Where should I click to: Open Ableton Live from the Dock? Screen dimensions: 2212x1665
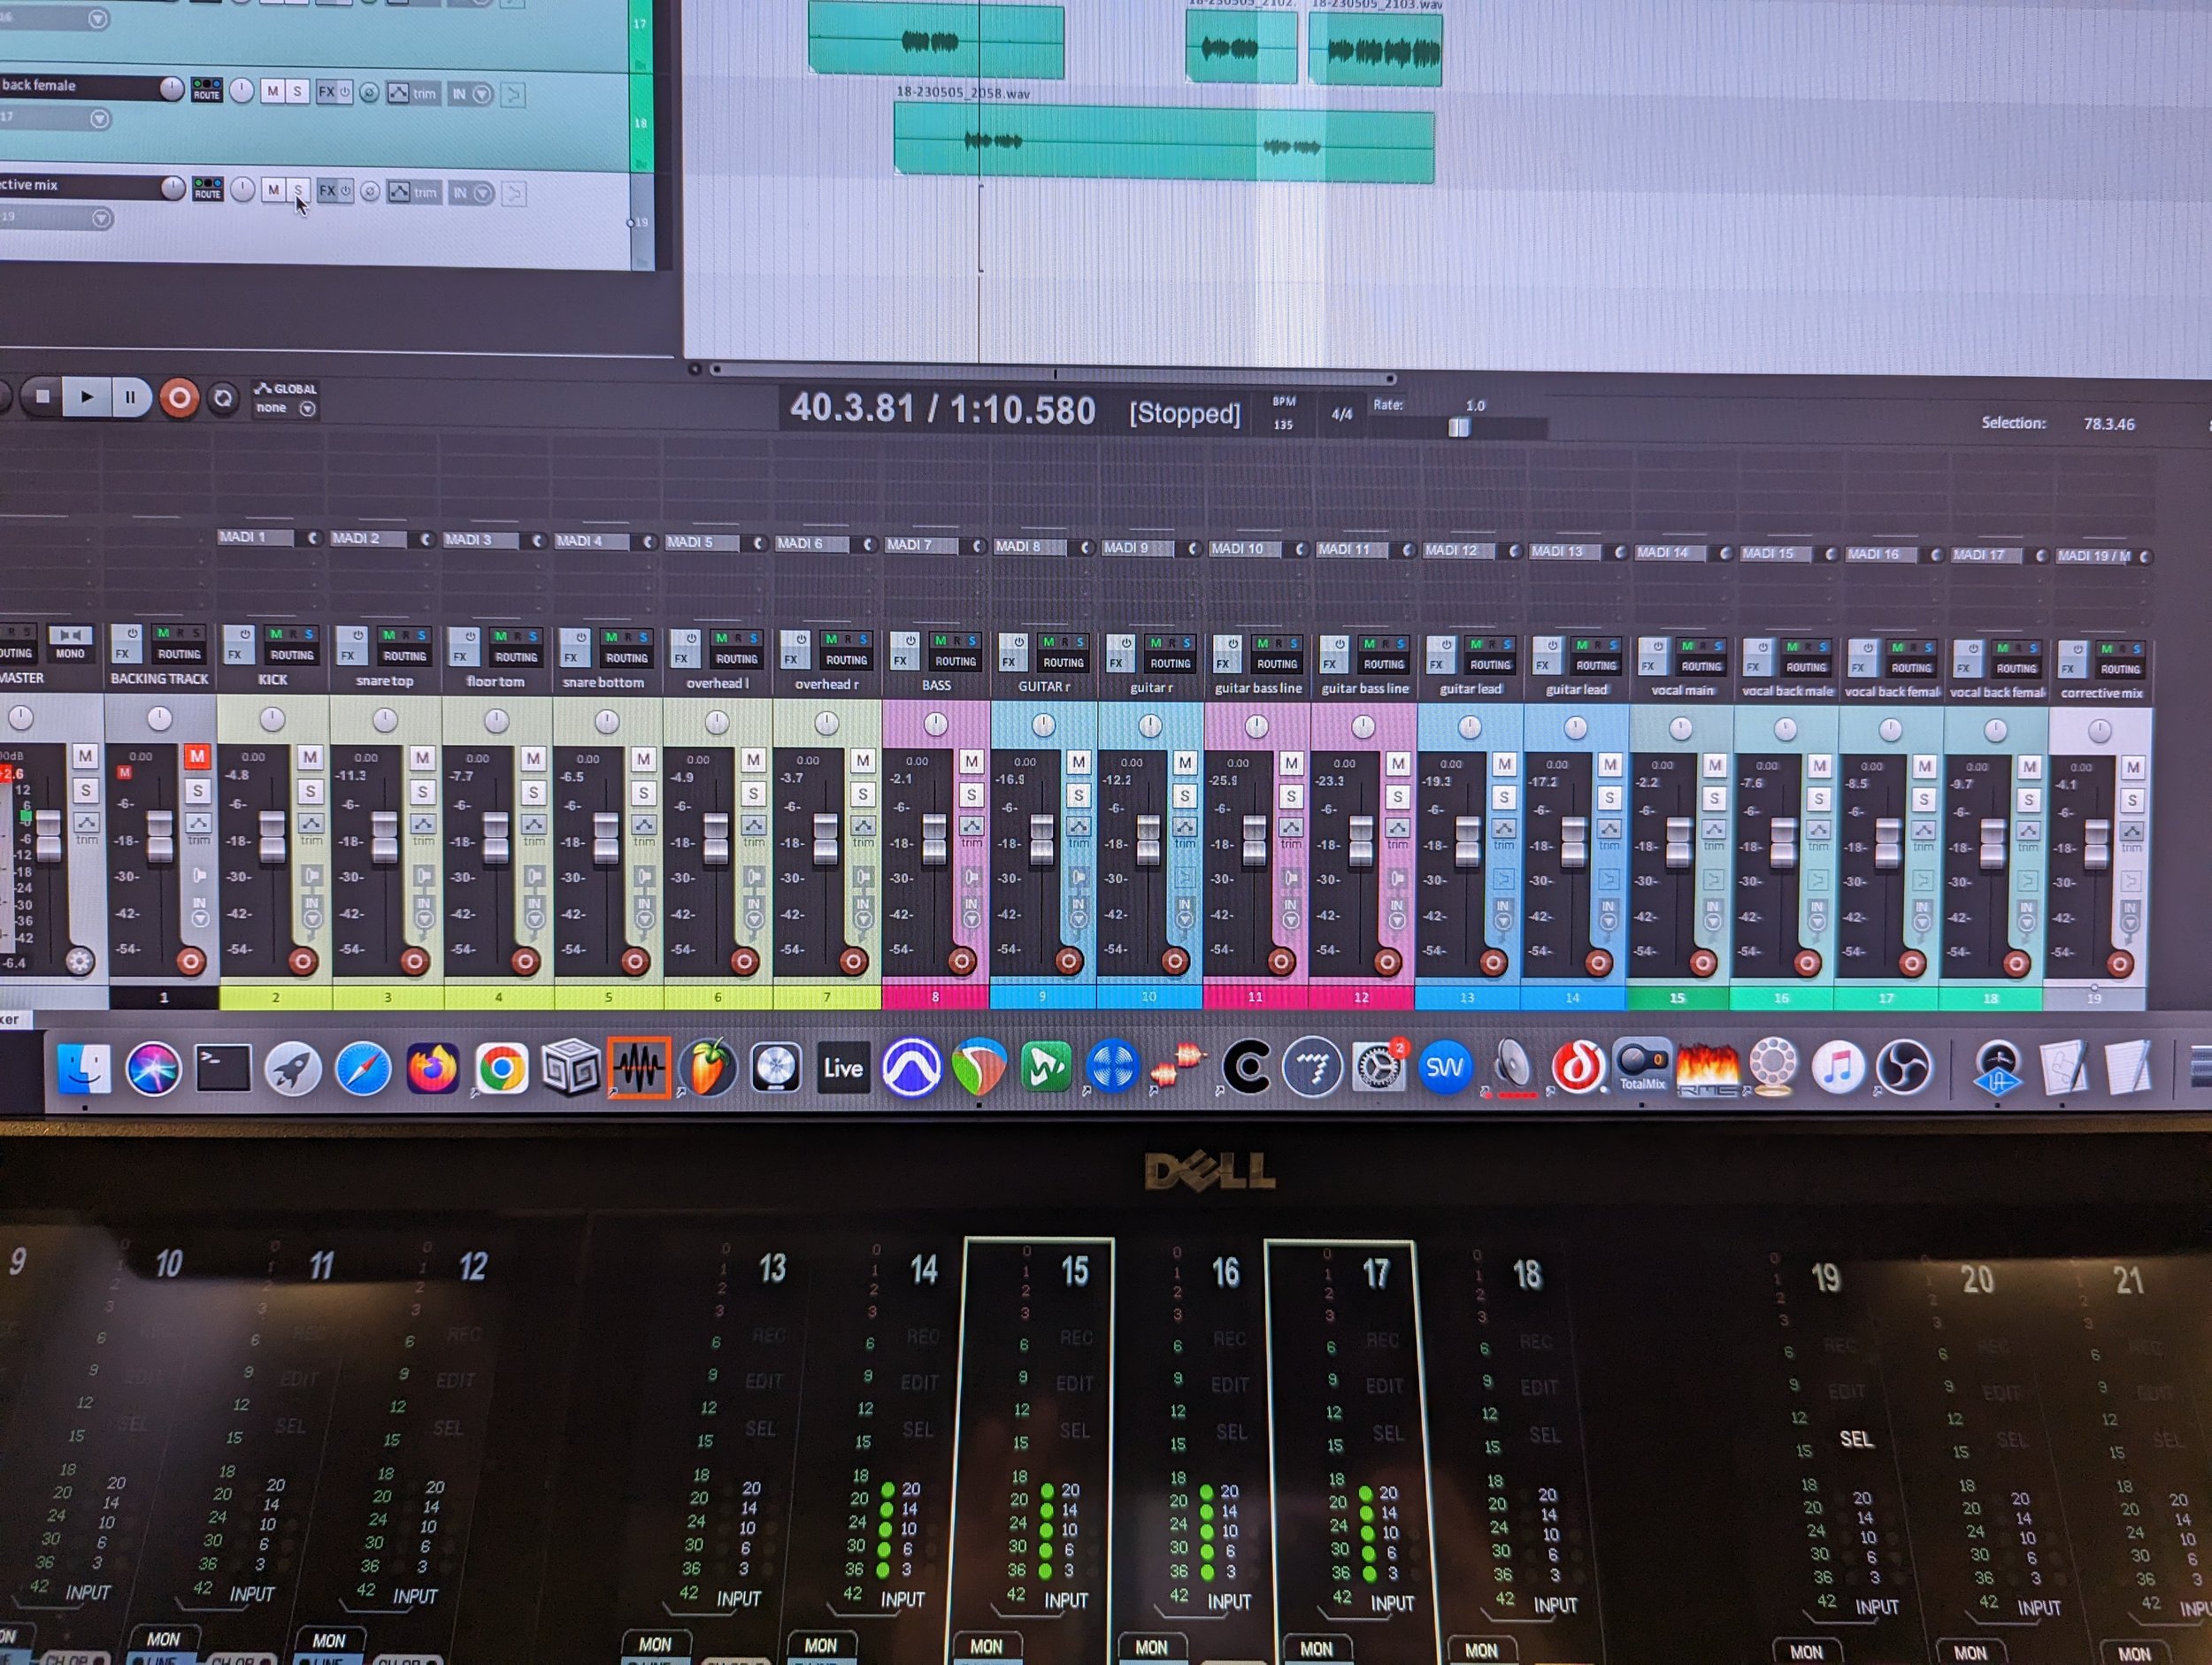click(x=843, y=1068)
